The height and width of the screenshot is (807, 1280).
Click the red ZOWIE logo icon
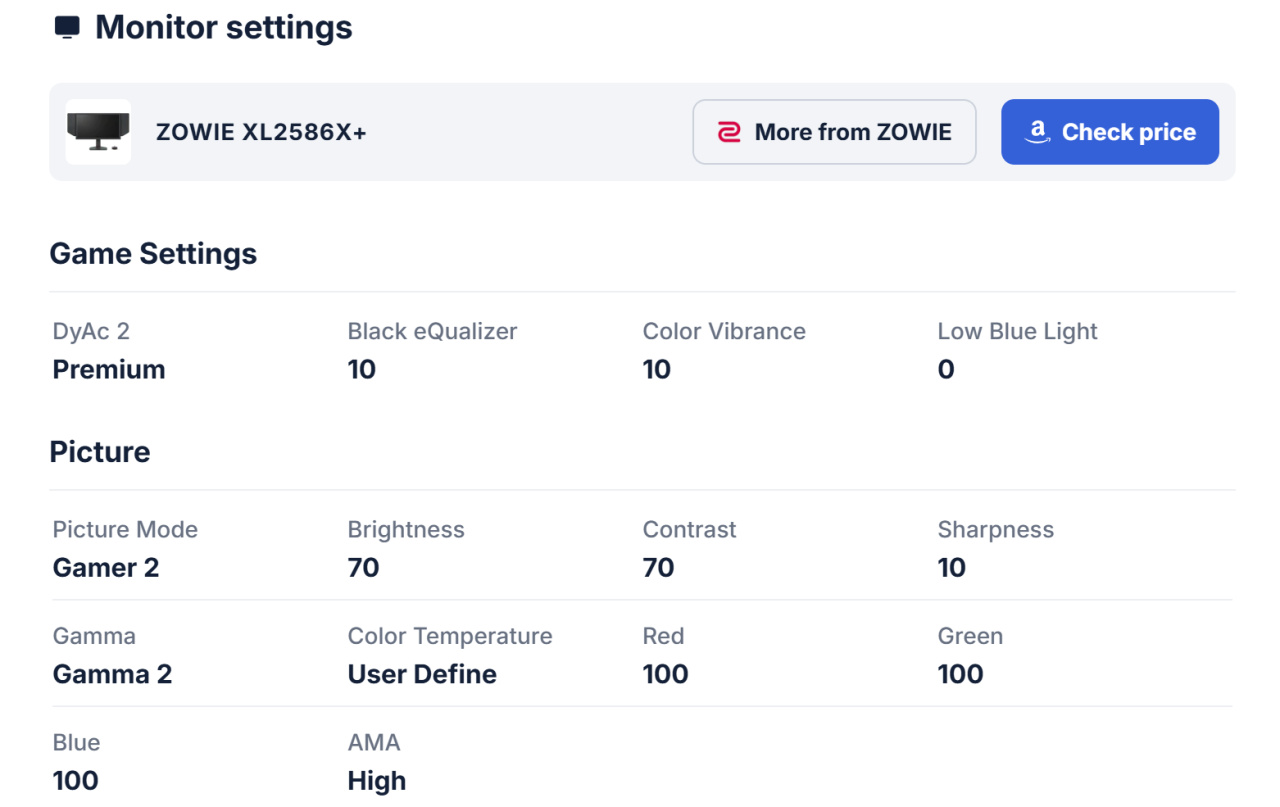click(729, 132)
